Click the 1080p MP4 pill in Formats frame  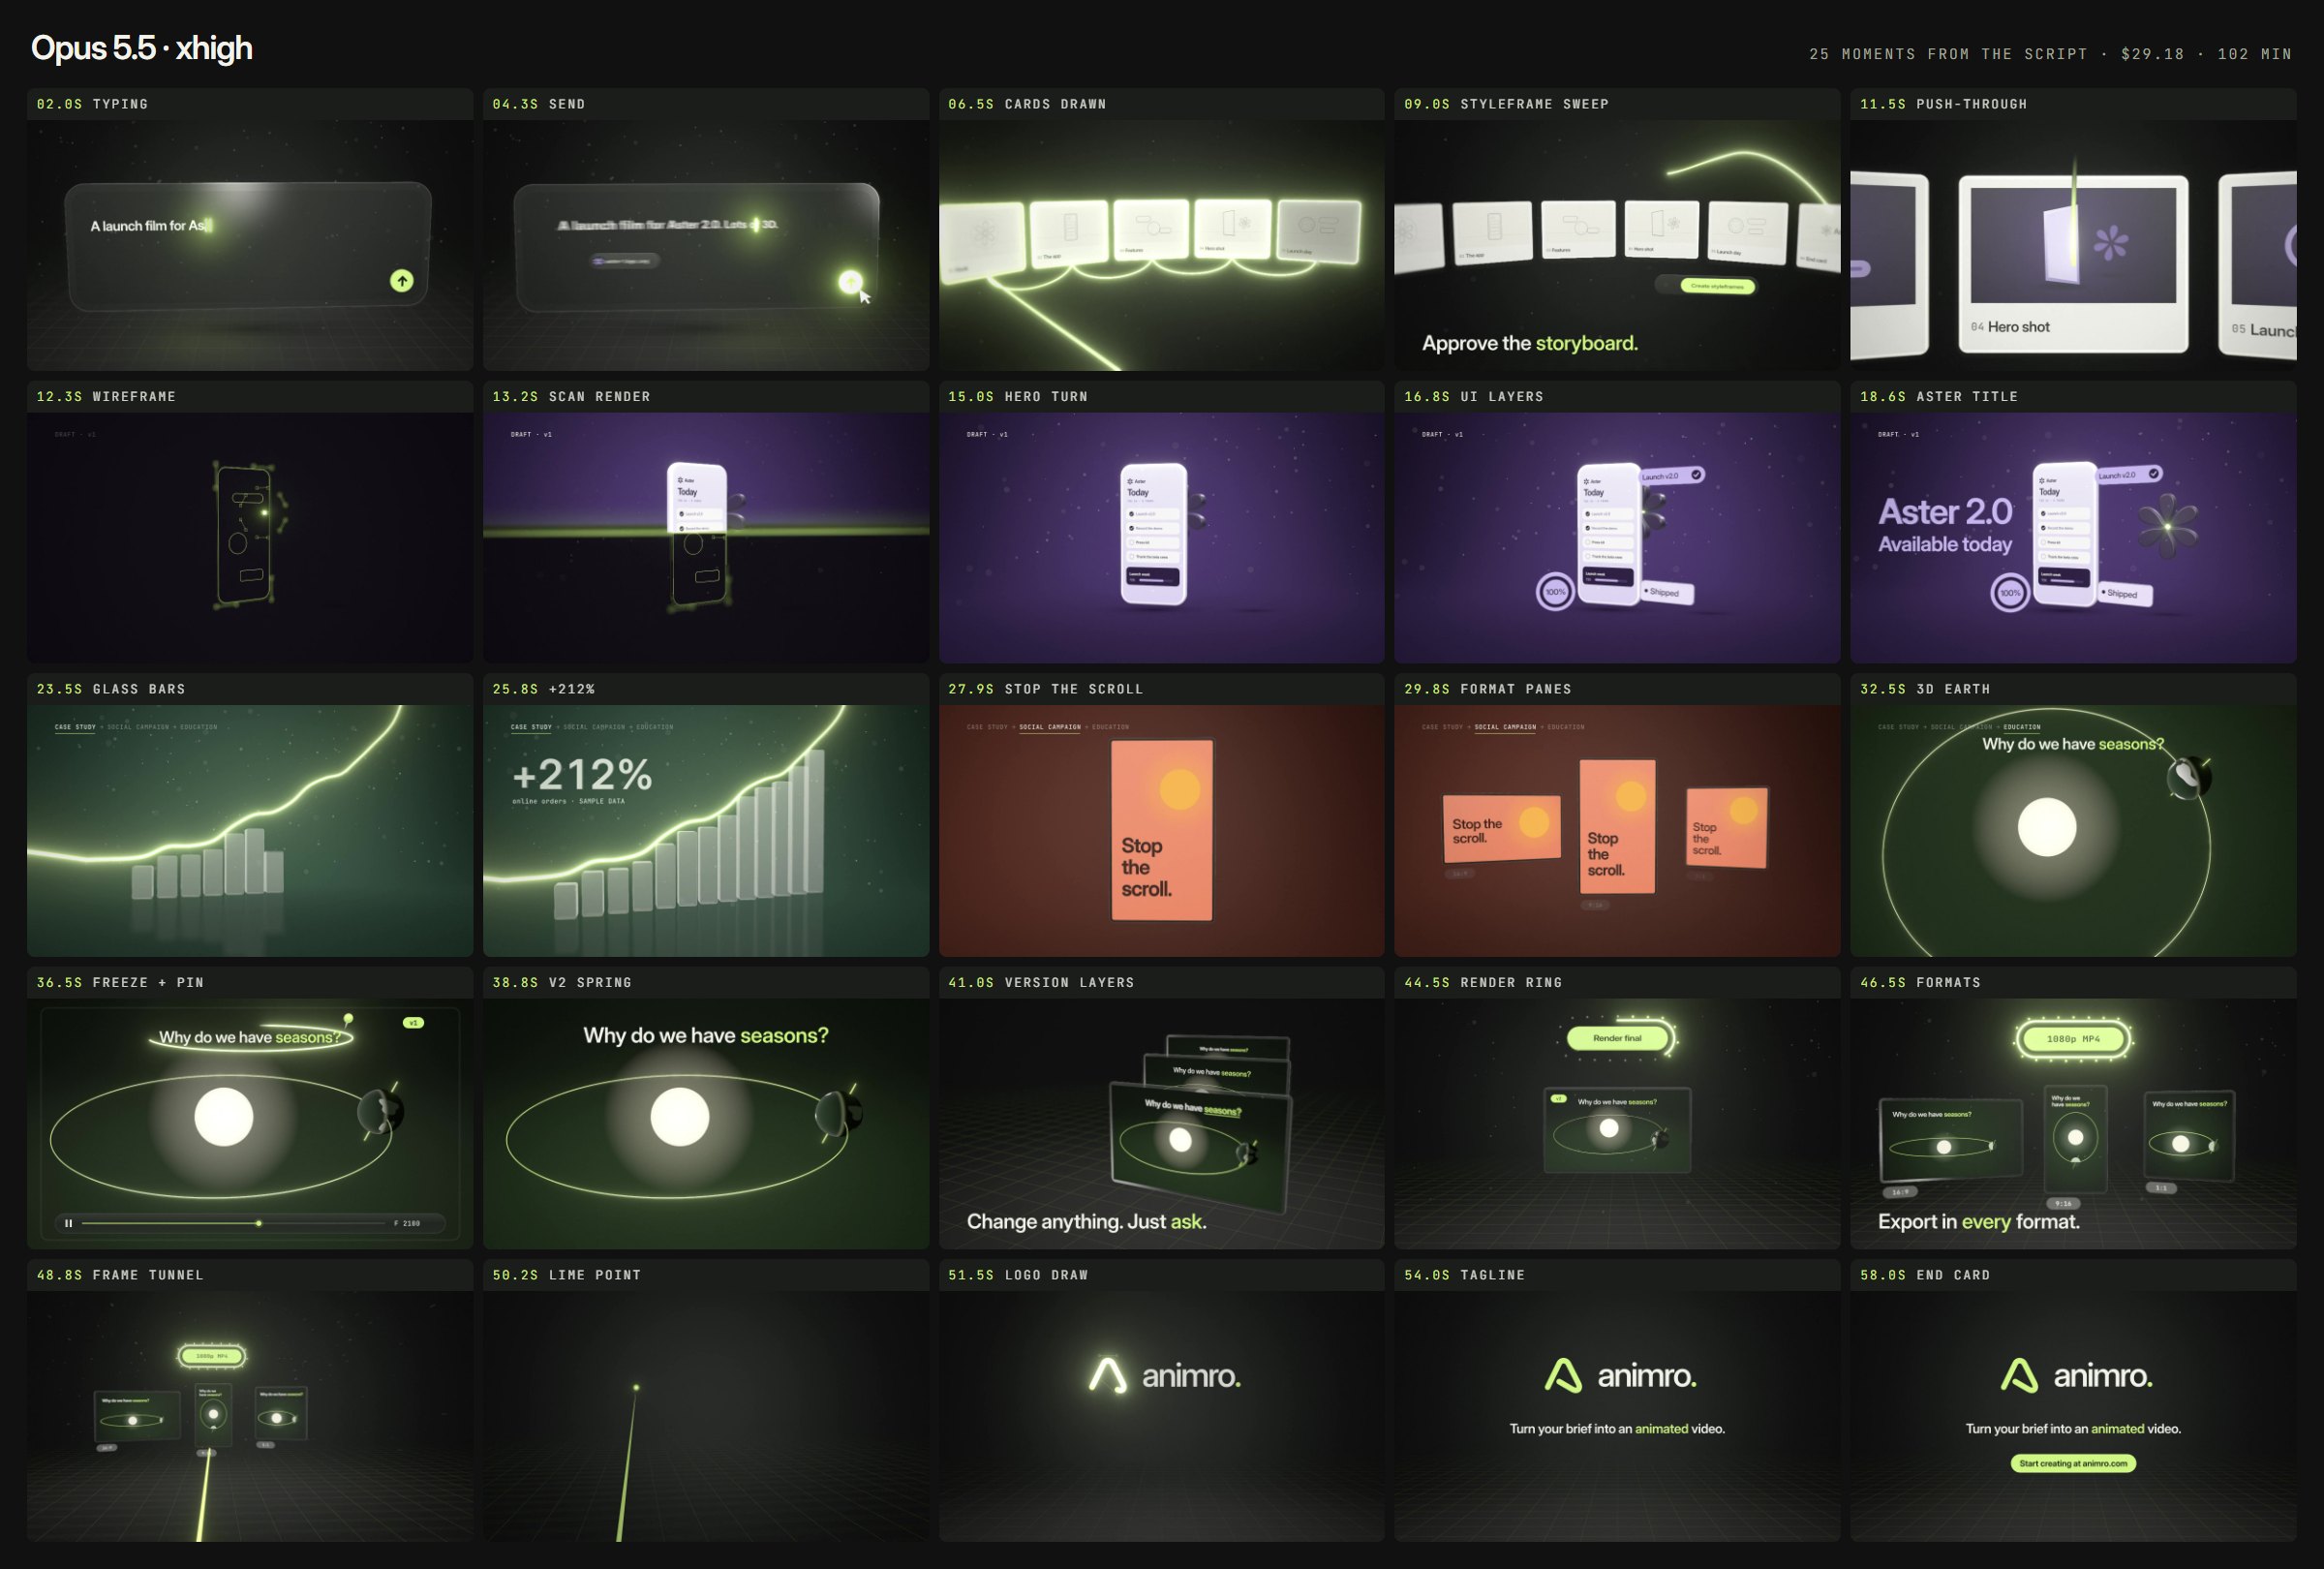click(2073, 1039)
